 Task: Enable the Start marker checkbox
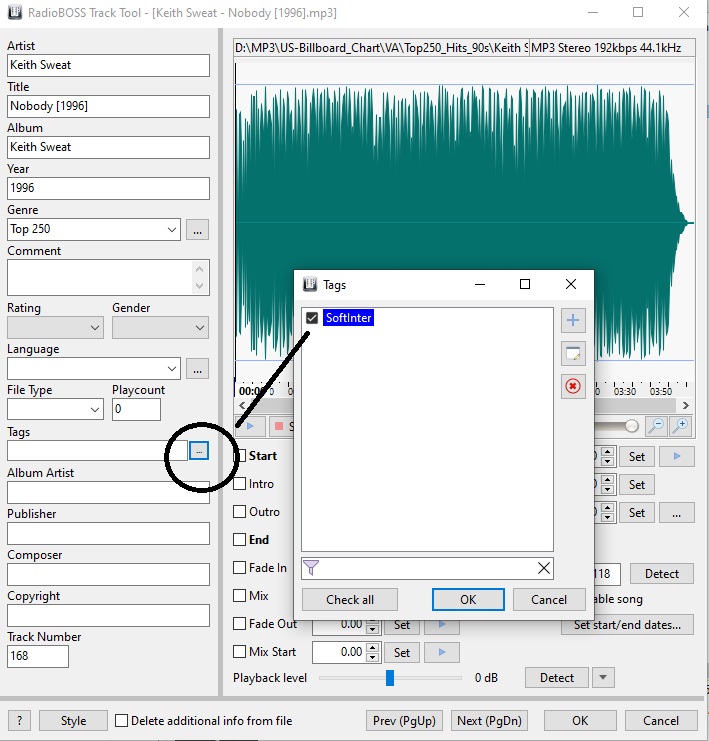[x=240, y=456]
